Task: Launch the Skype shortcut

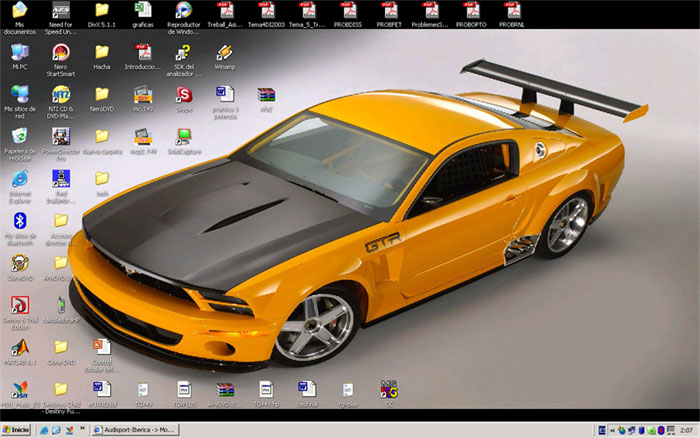Action: pos(183,95)
